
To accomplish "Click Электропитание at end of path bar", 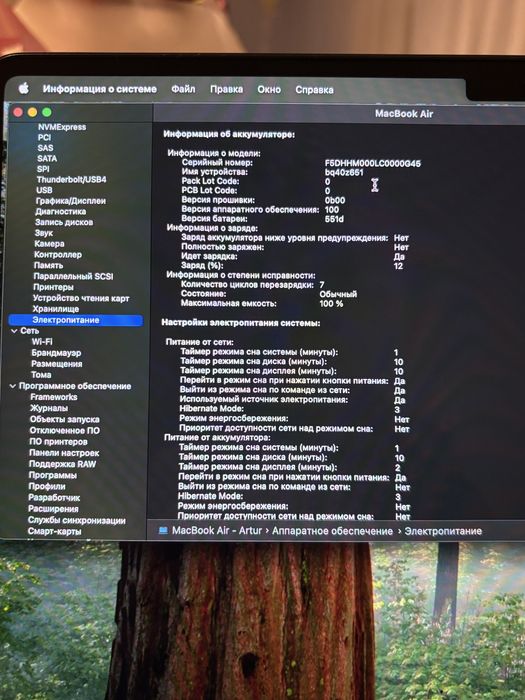I will click(x=443, y=531).
